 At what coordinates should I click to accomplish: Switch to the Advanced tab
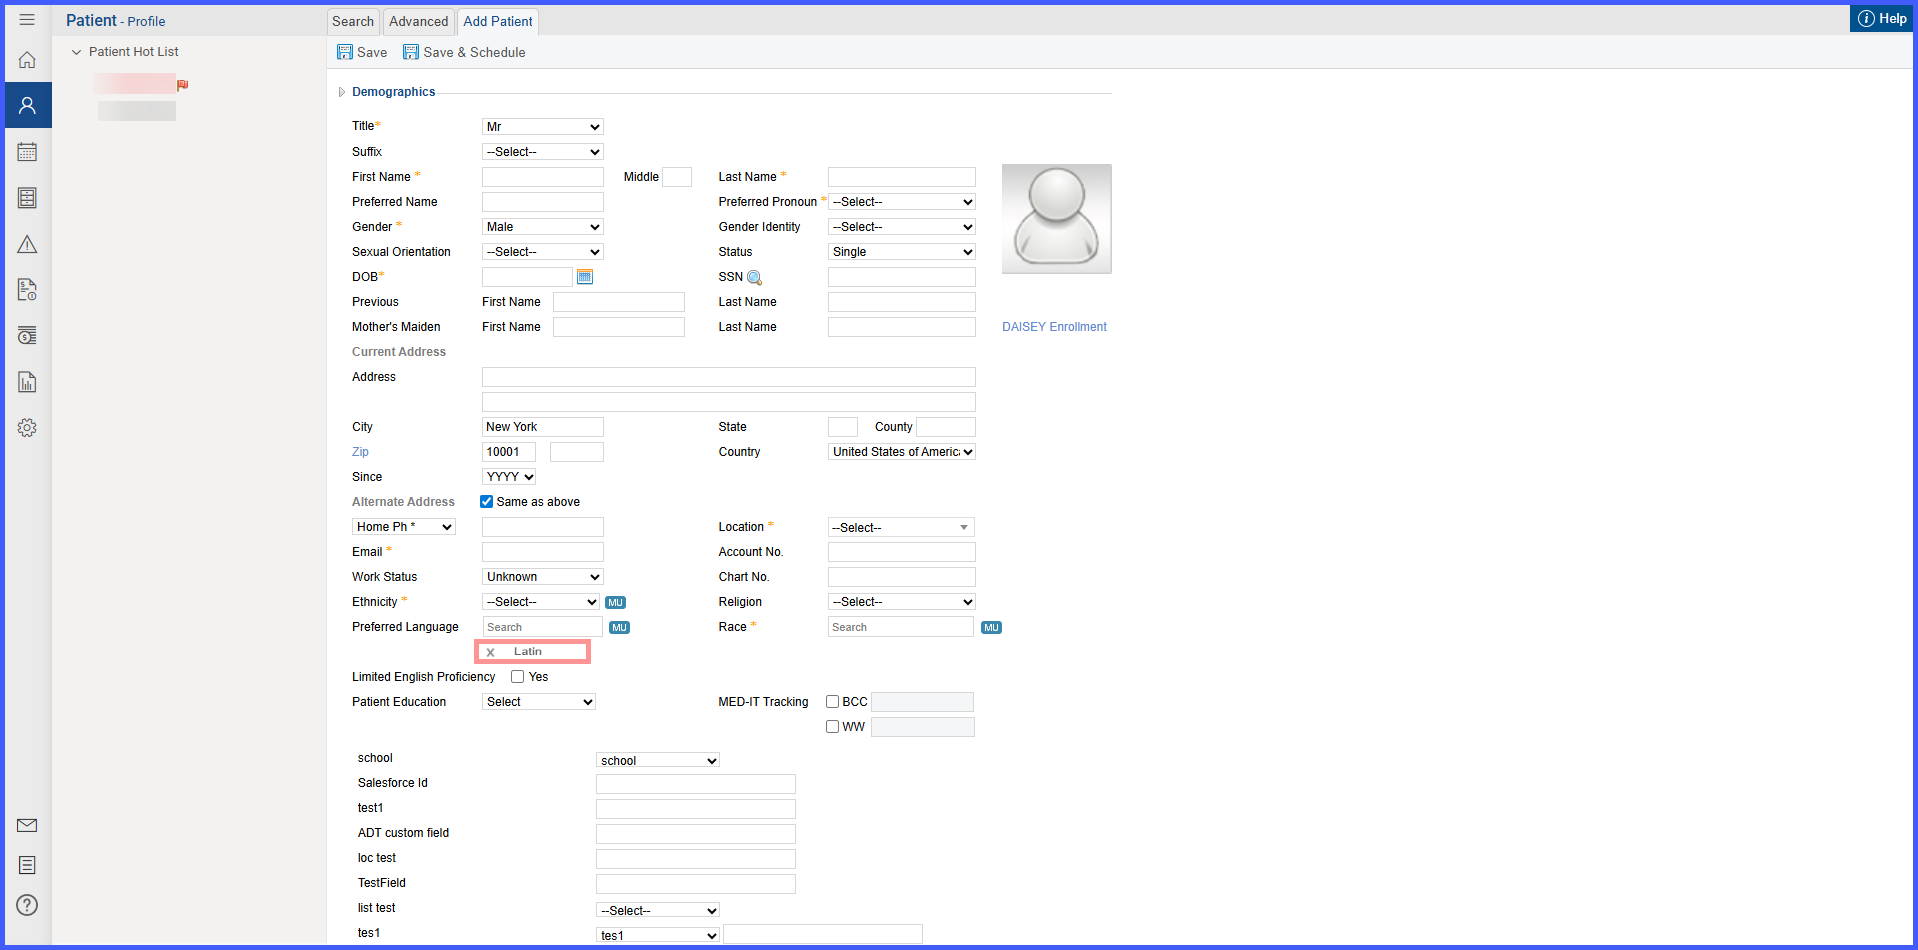click(x=418, y=21)
